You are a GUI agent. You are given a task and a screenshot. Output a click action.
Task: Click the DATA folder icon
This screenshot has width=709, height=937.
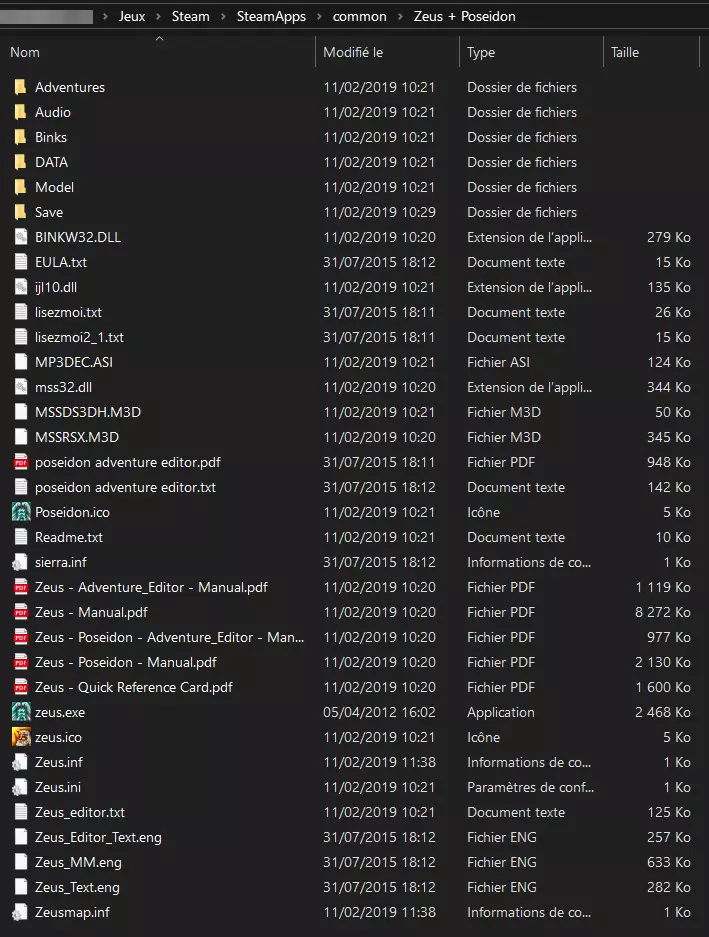[x=20, y=163]
